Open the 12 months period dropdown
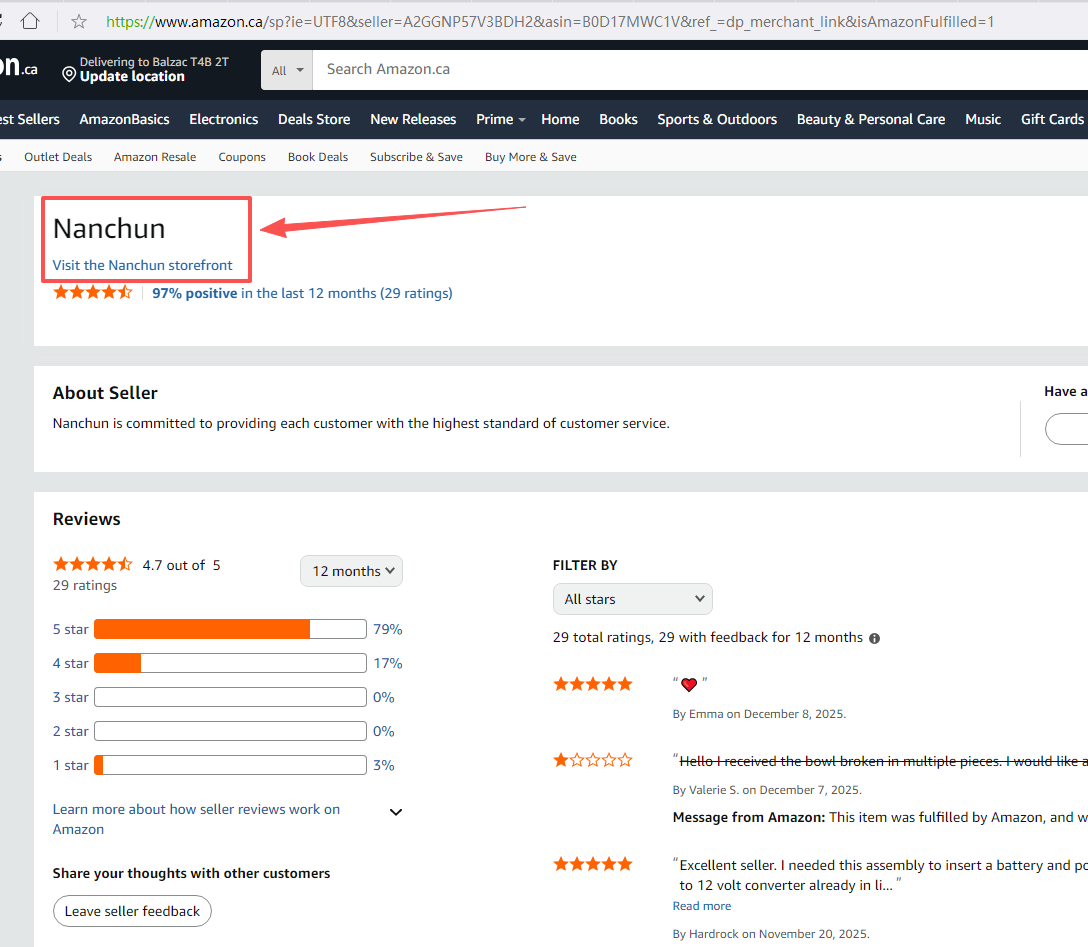 351,571
